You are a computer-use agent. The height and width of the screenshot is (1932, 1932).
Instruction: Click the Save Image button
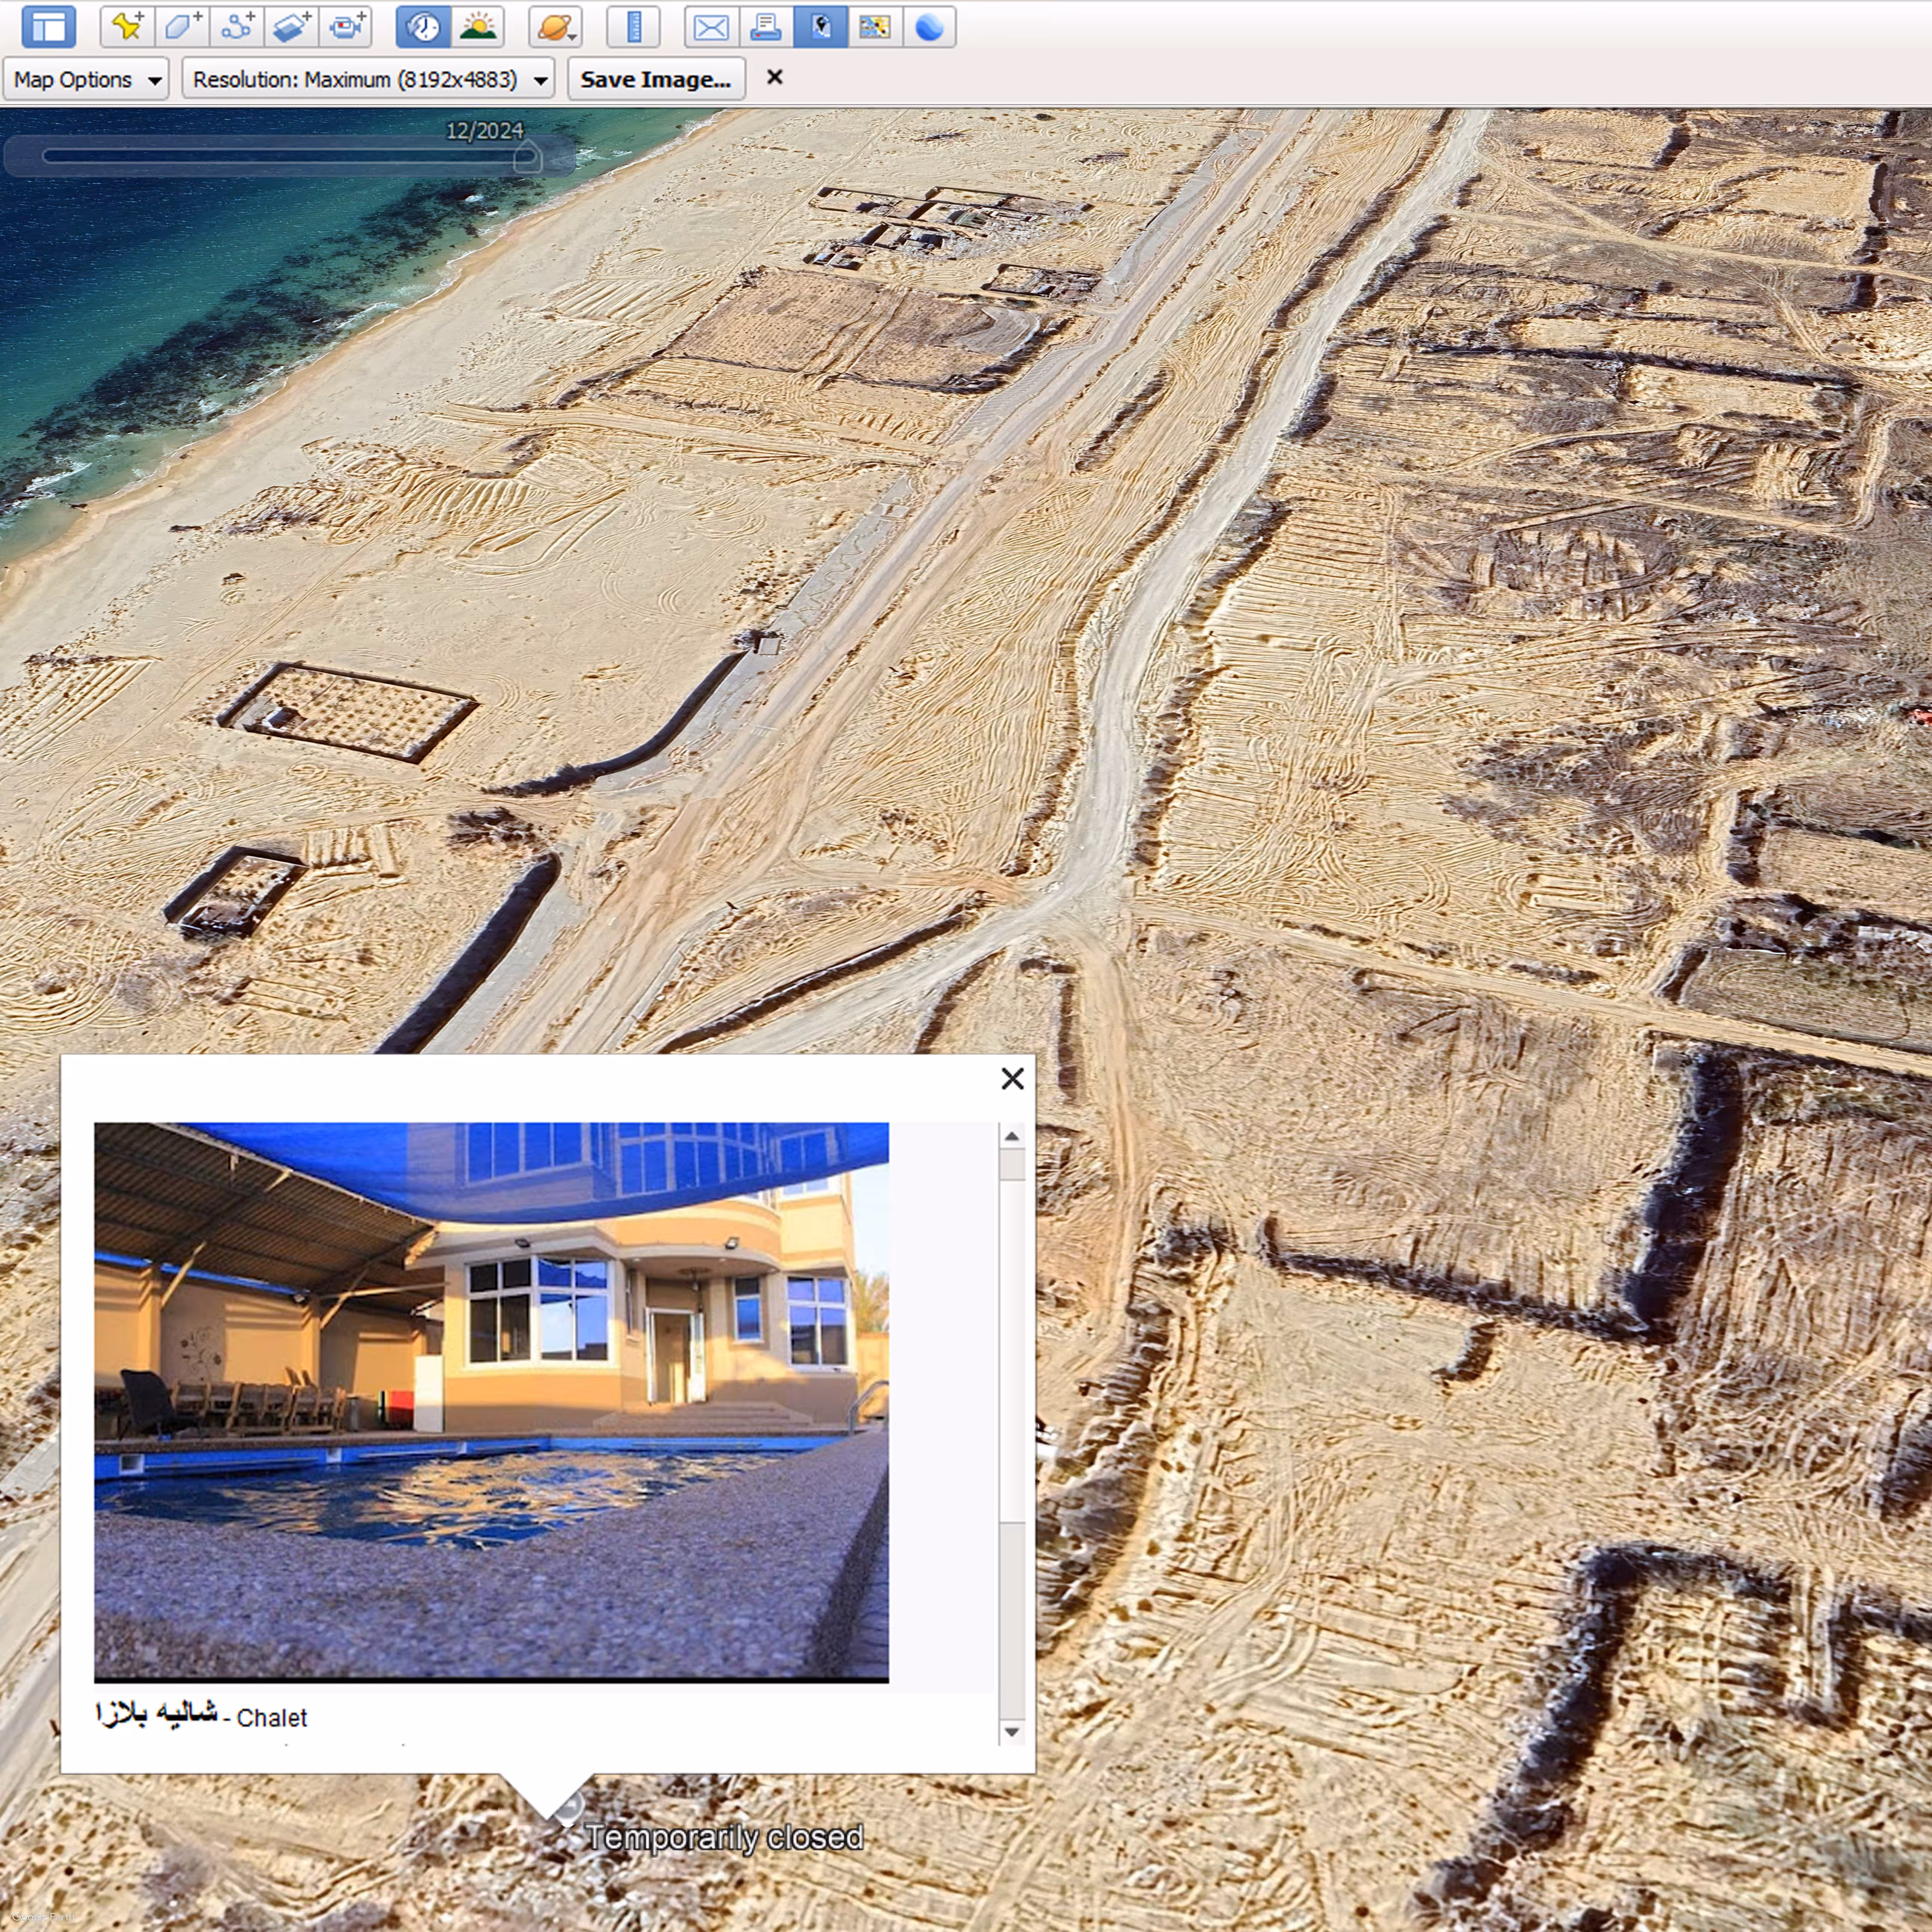pos(656,79)
